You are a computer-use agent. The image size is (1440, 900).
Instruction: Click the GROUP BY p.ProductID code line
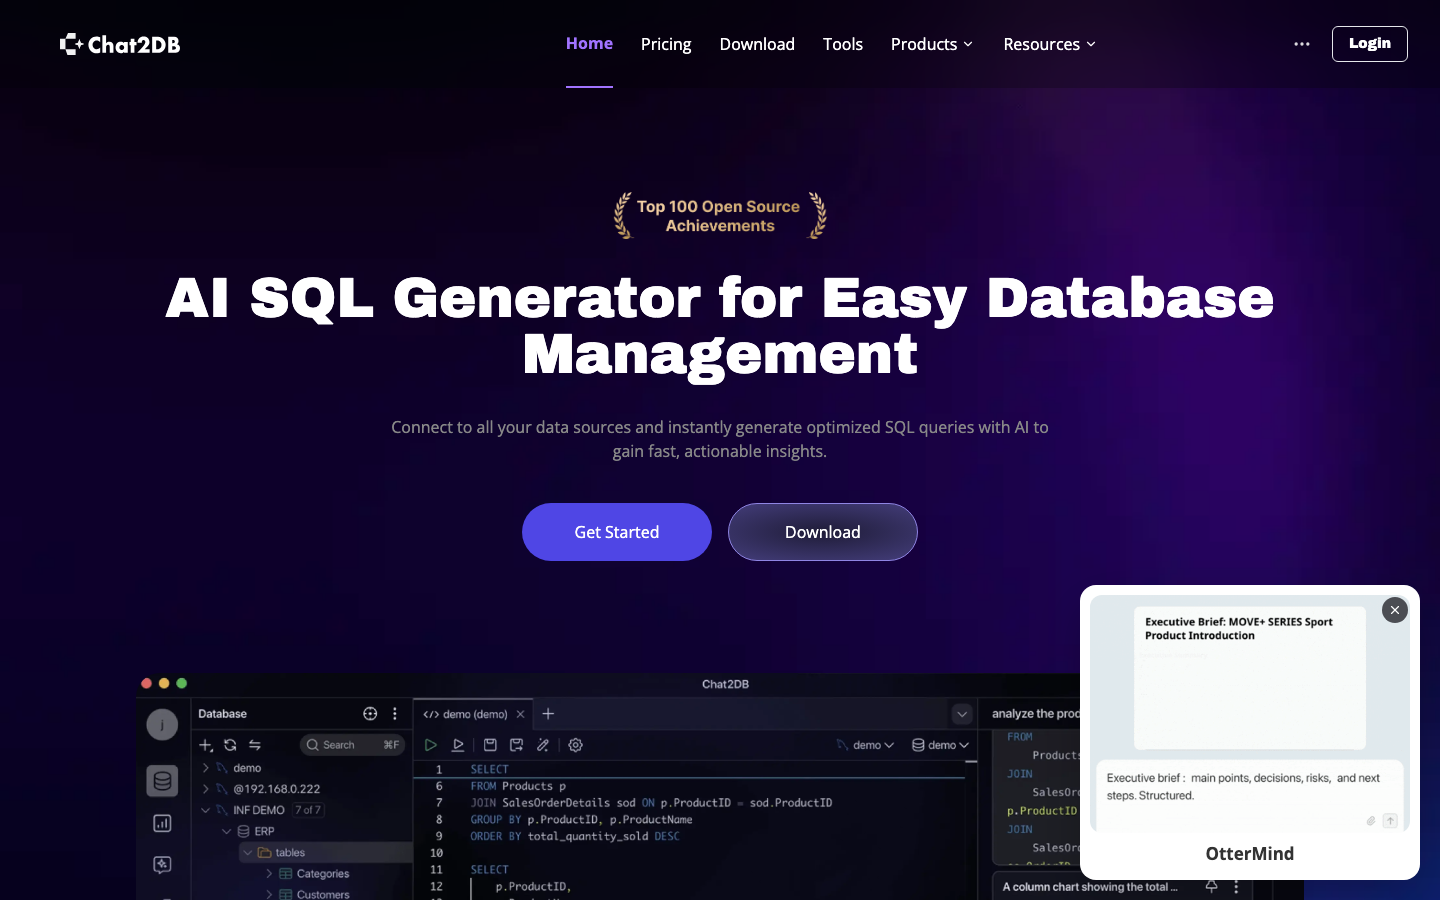581,819
